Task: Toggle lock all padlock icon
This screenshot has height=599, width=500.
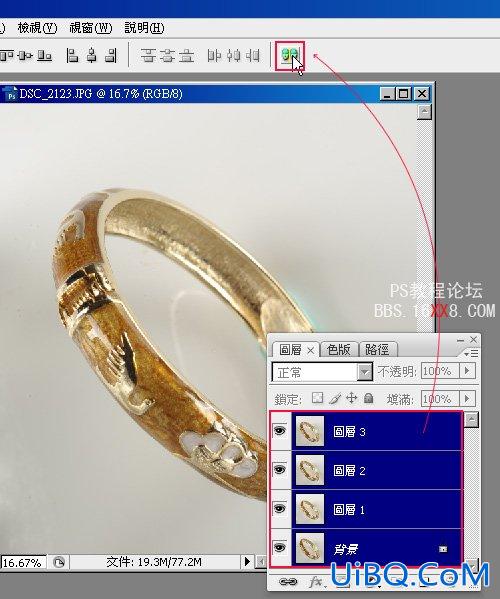Action: tap(369, 398)
